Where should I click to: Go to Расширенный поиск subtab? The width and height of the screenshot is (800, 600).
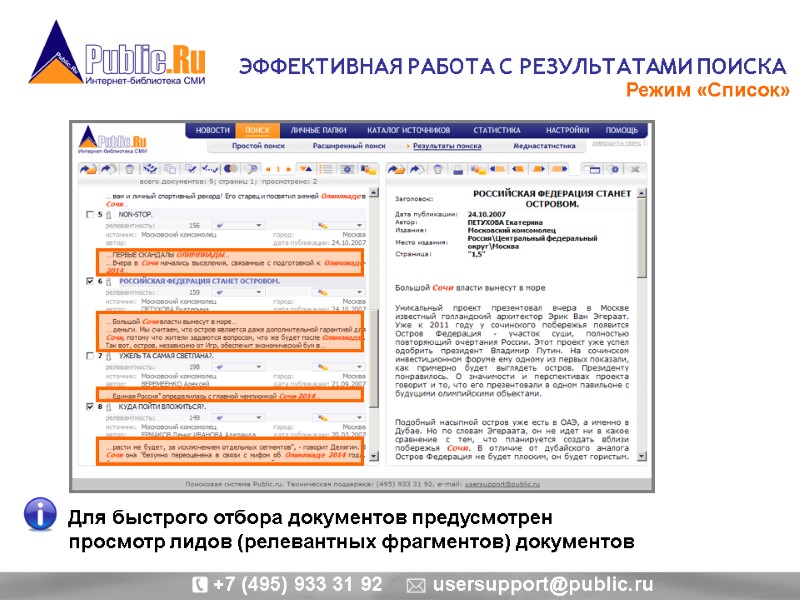[349, 146]
